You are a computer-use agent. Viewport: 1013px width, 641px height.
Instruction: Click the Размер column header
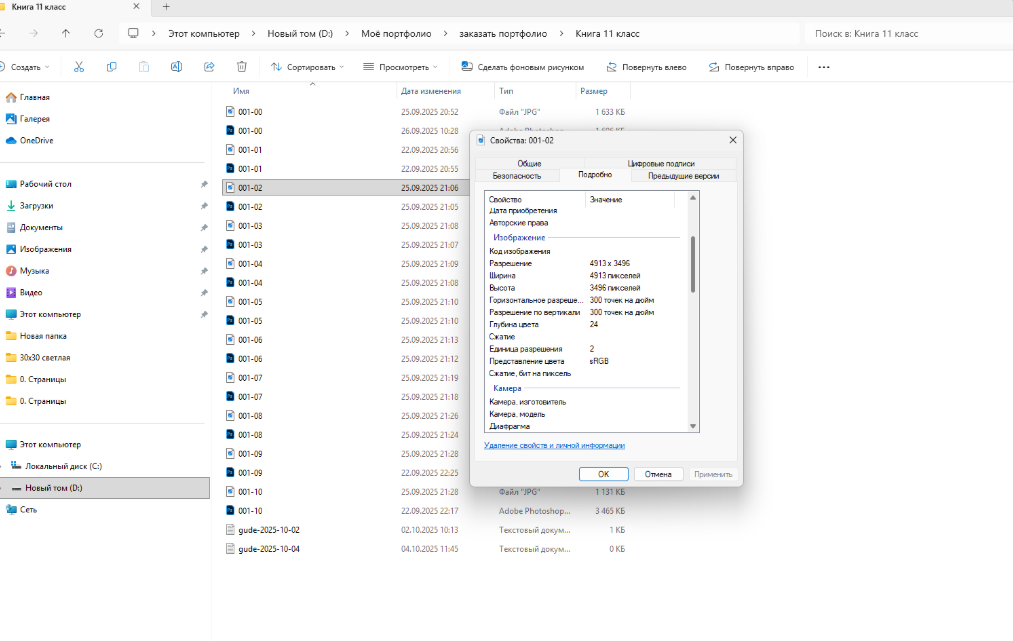coord(594,91)
